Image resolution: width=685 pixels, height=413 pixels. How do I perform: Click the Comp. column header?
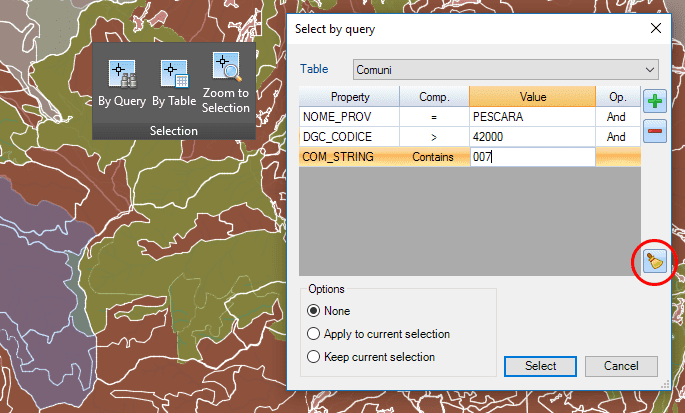pos(434,97)
